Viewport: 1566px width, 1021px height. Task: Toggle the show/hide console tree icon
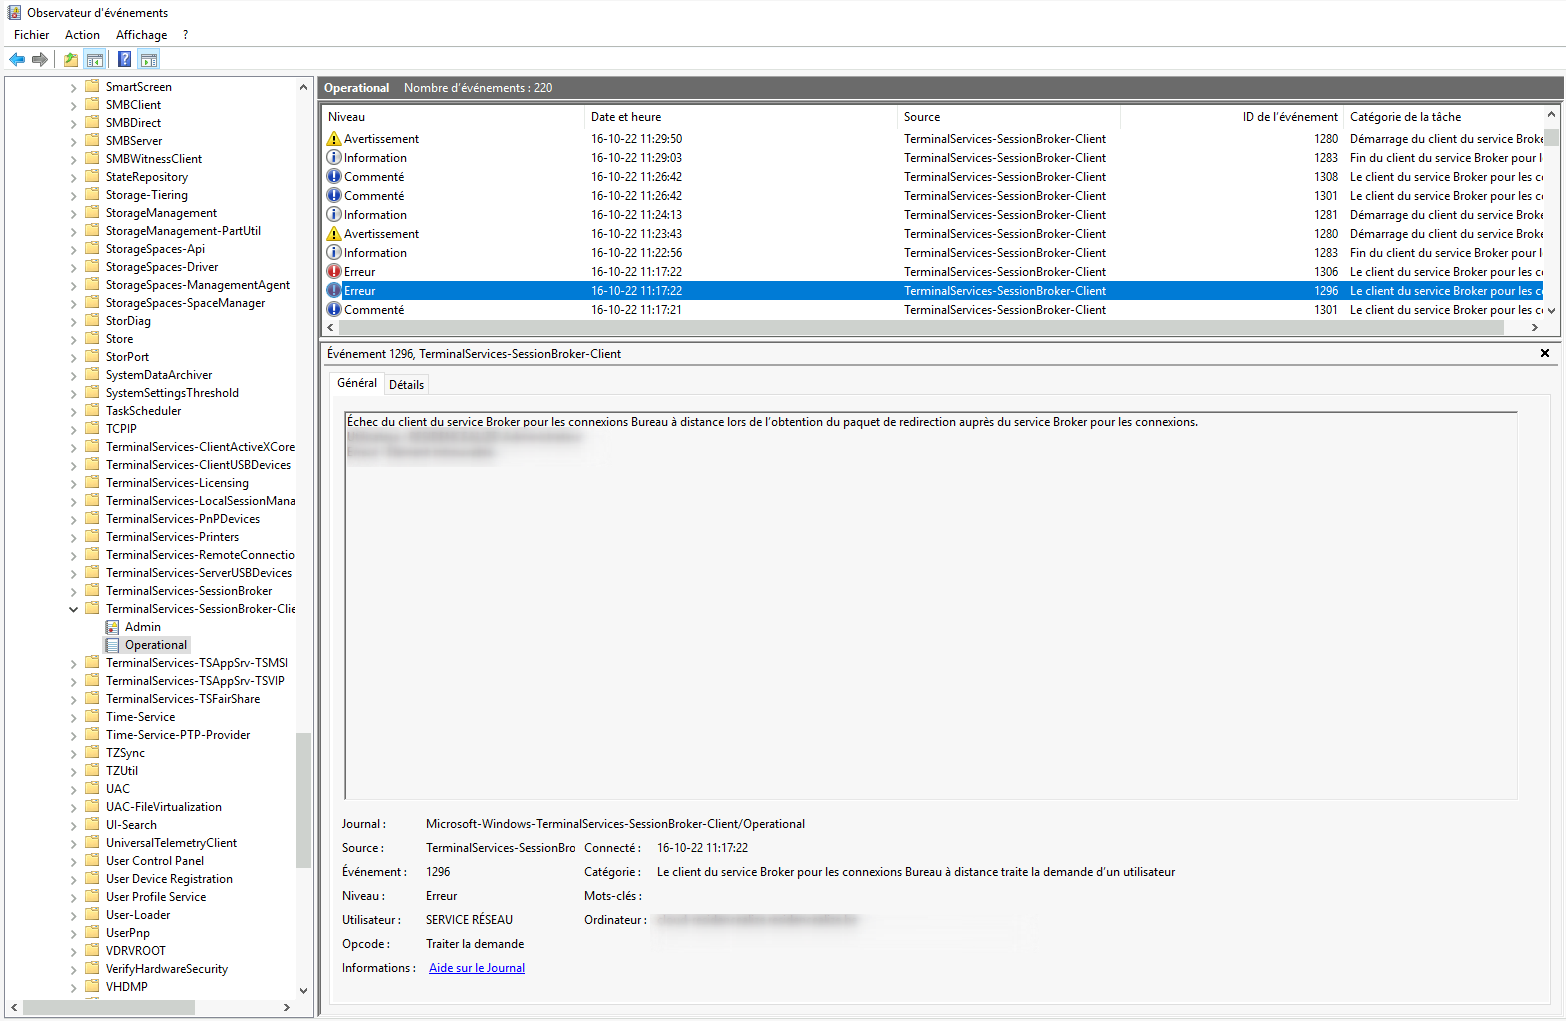click(x=95, y=60)
